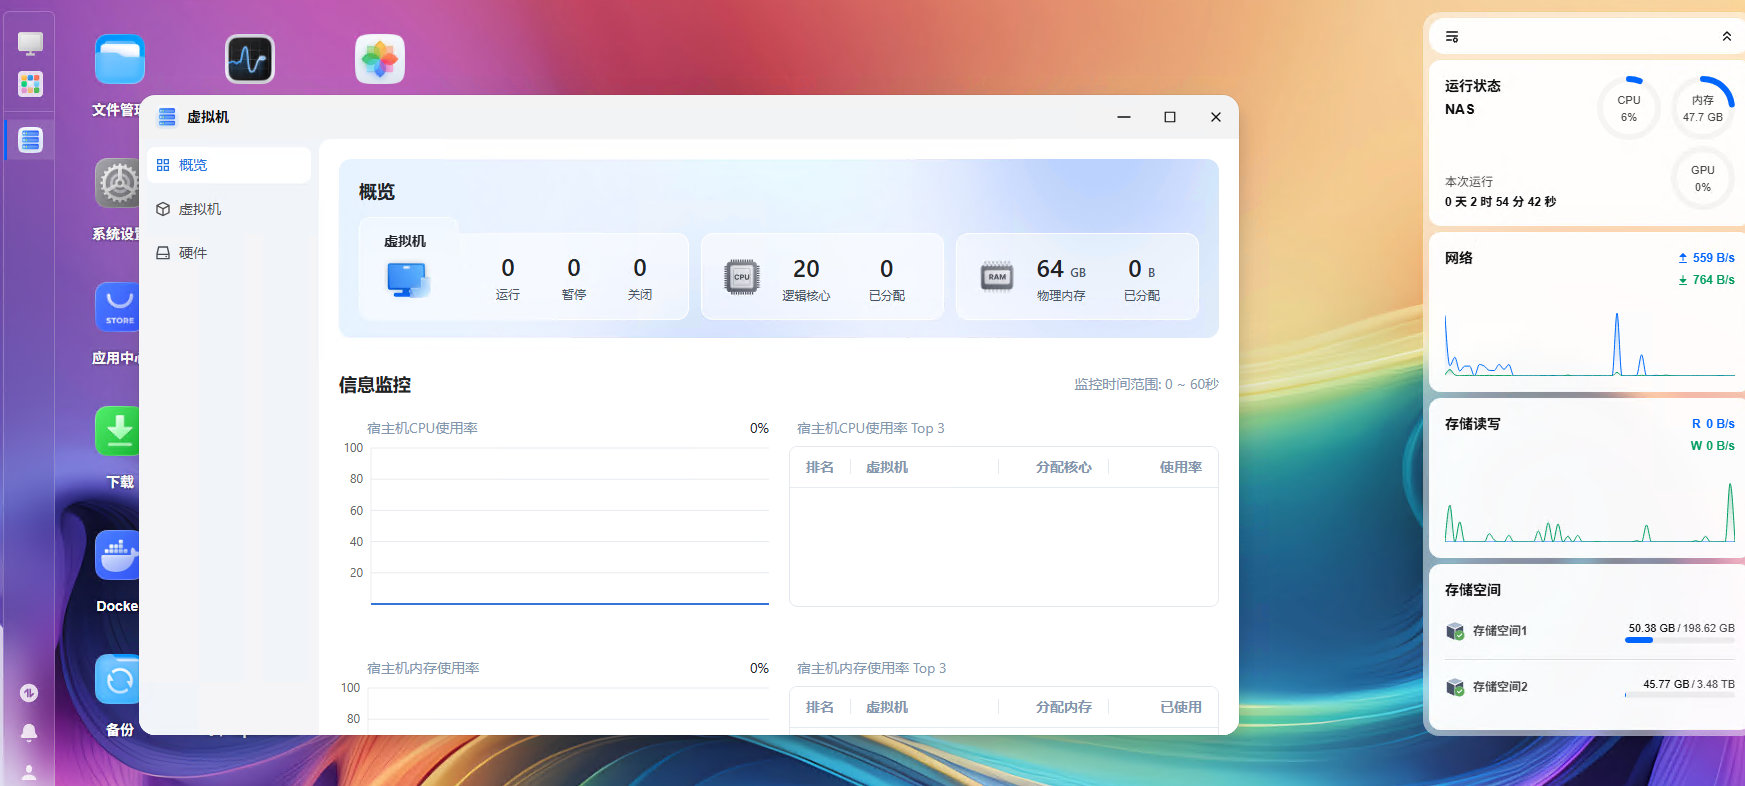Open the 应用中心 STORE desktop icon

118,307
